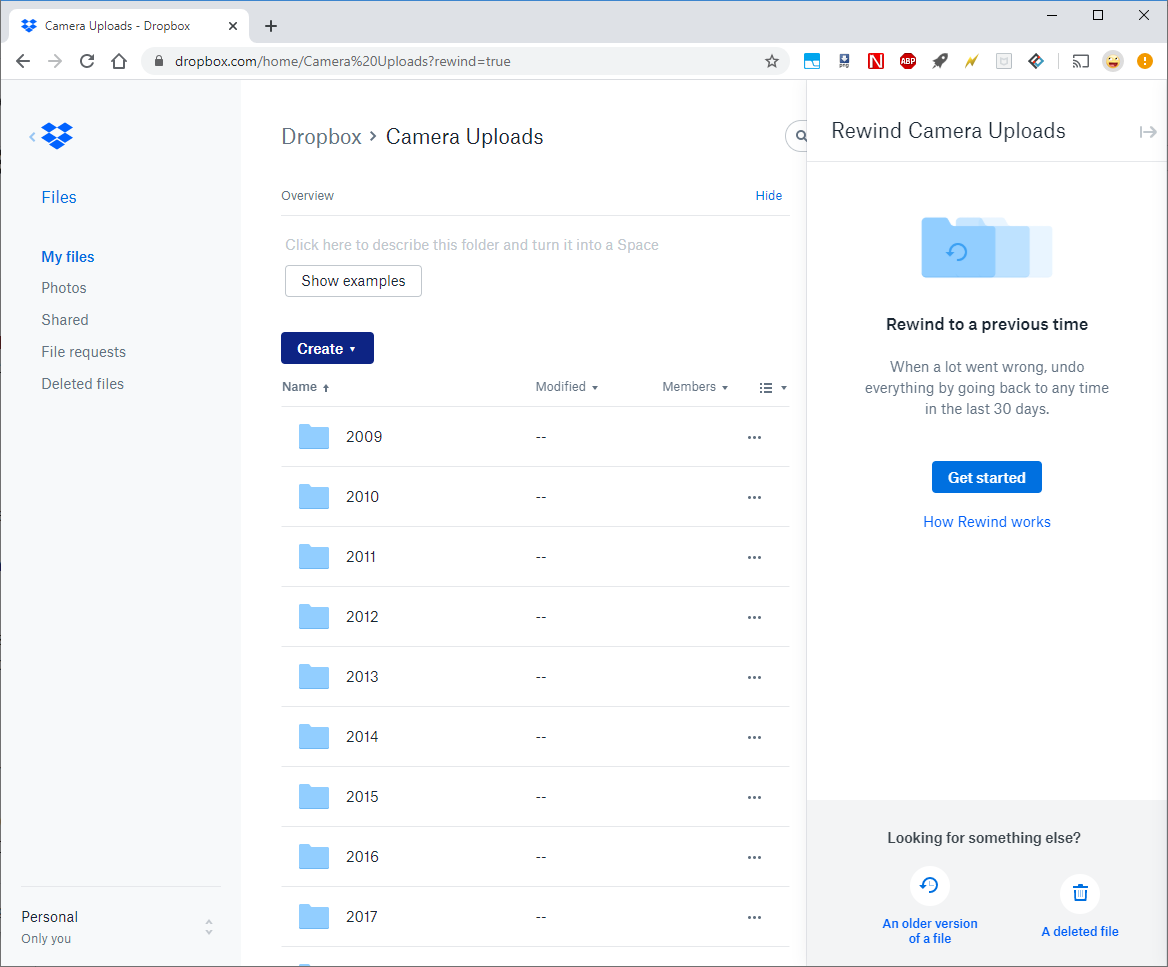The height and width of the screenshot is (967, 1168).
Task: Click the folder description field
Action: click(472, 245)
